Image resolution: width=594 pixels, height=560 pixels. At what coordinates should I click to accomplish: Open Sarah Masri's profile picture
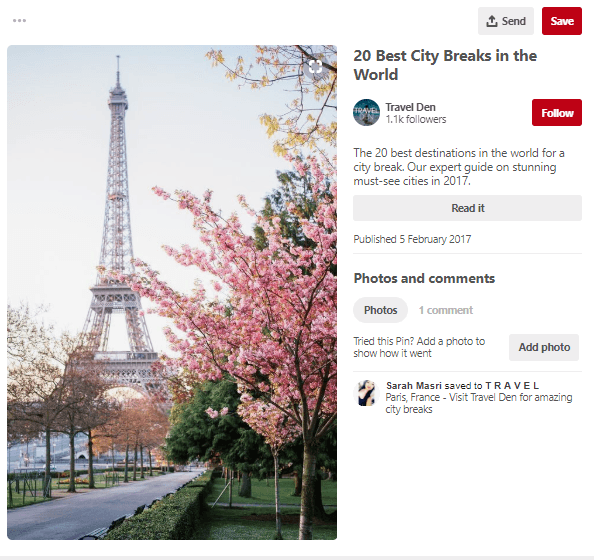point(366,393)
